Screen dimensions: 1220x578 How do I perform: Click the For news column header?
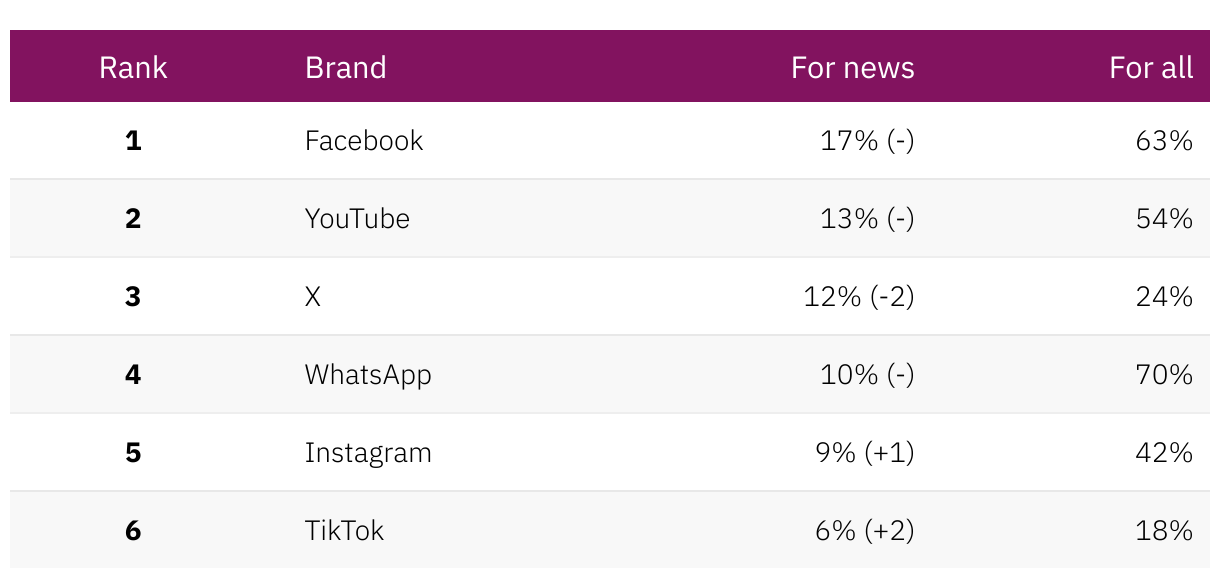click(852, 67)
